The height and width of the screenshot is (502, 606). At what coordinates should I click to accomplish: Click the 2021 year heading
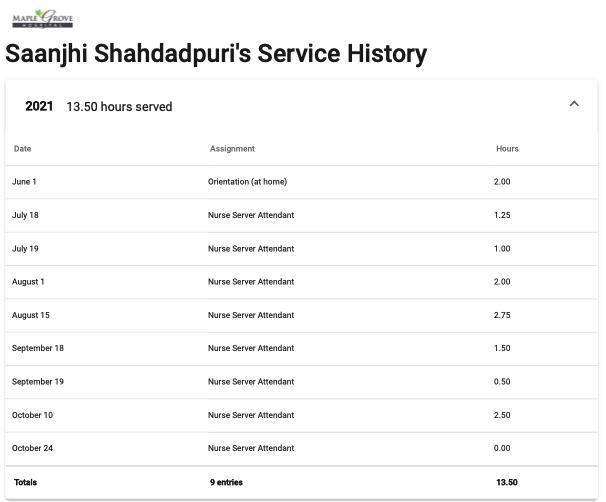click(x=39, y=106)
